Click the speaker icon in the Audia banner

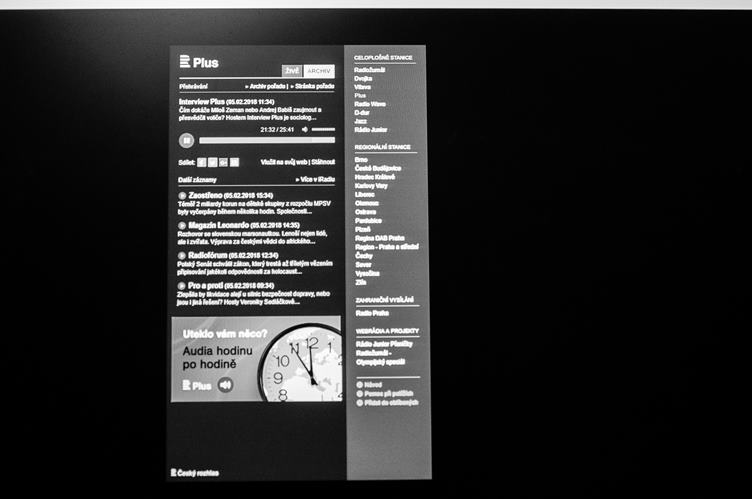225,385
